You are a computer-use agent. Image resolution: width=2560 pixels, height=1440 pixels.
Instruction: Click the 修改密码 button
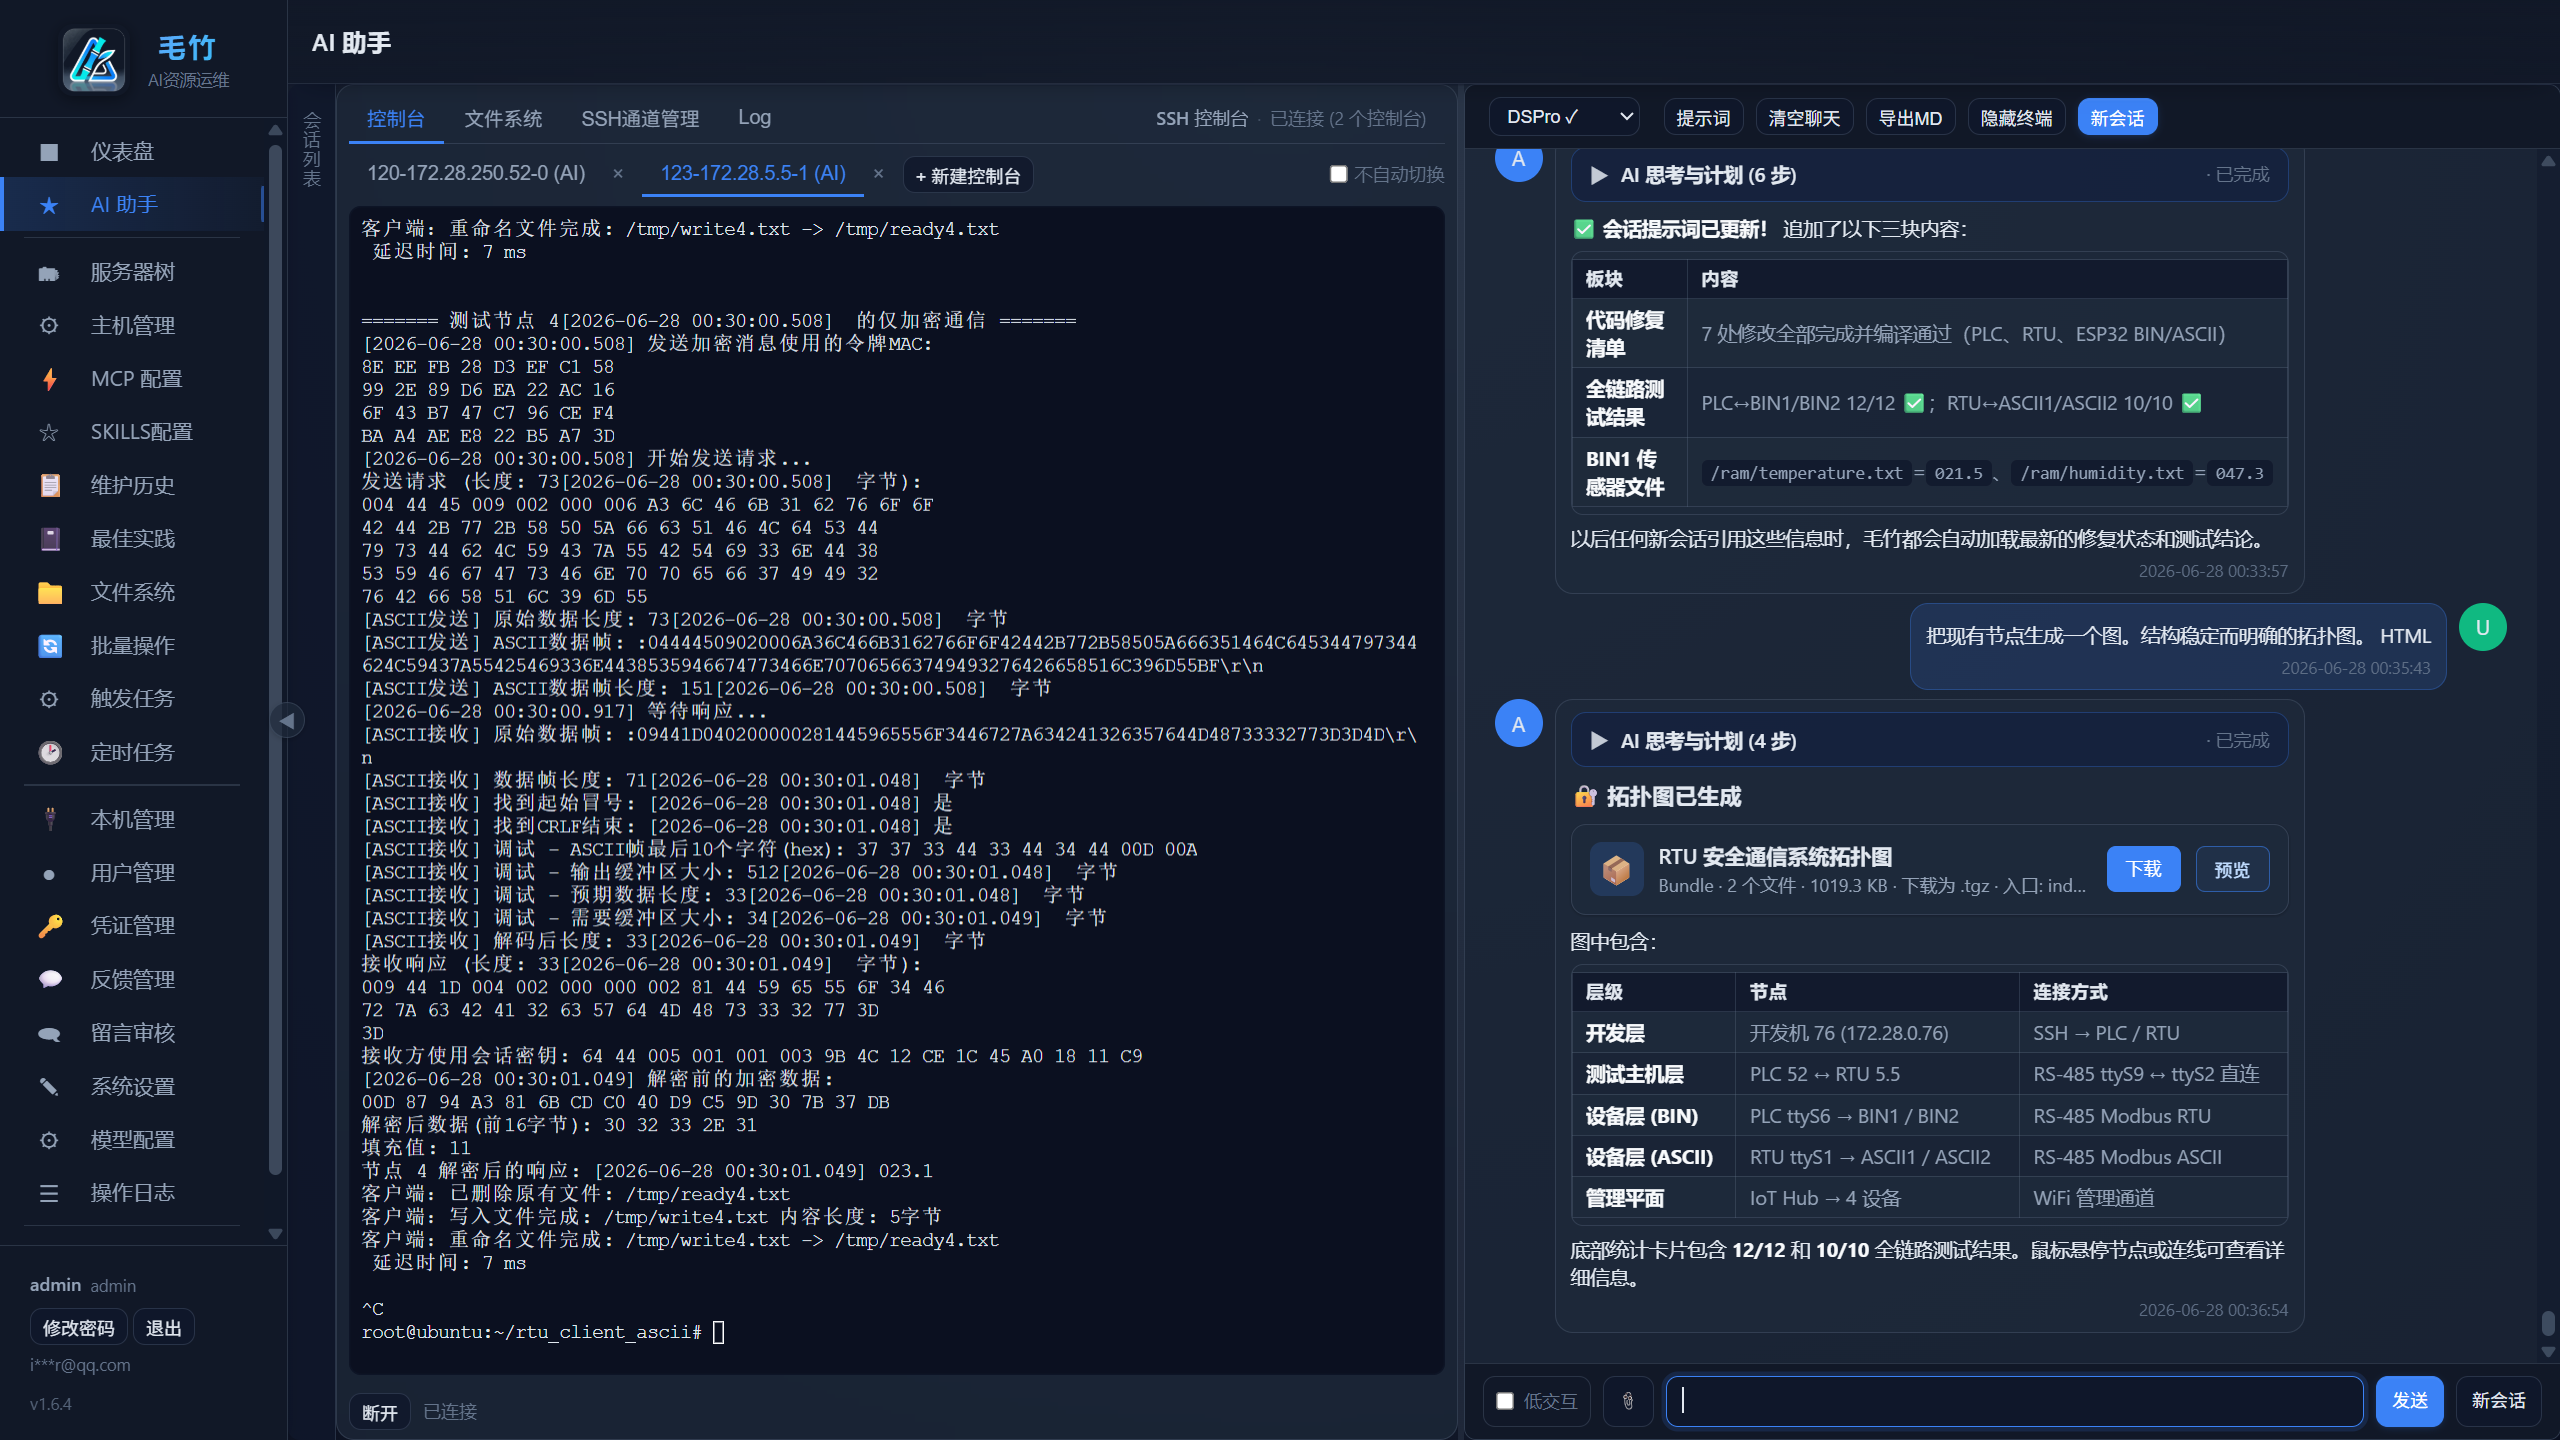click(78, 1328)
